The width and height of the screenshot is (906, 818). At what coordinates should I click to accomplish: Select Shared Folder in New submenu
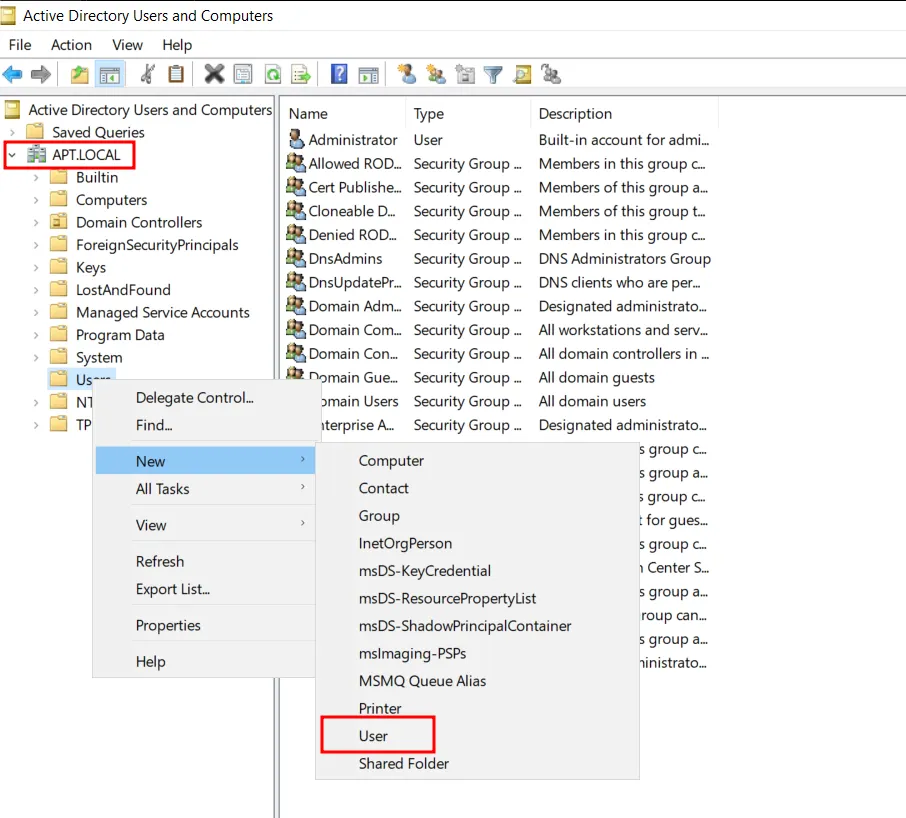pyautogui.click(x=477, y=763)
